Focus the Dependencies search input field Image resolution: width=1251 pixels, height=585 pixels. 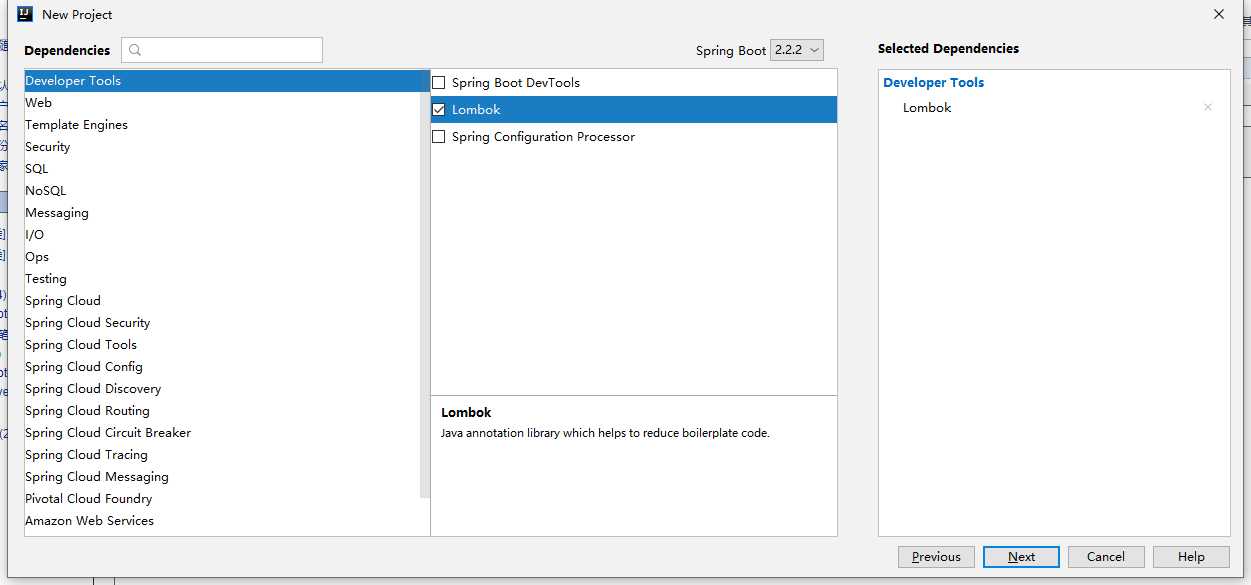click(x=222, y=50)
